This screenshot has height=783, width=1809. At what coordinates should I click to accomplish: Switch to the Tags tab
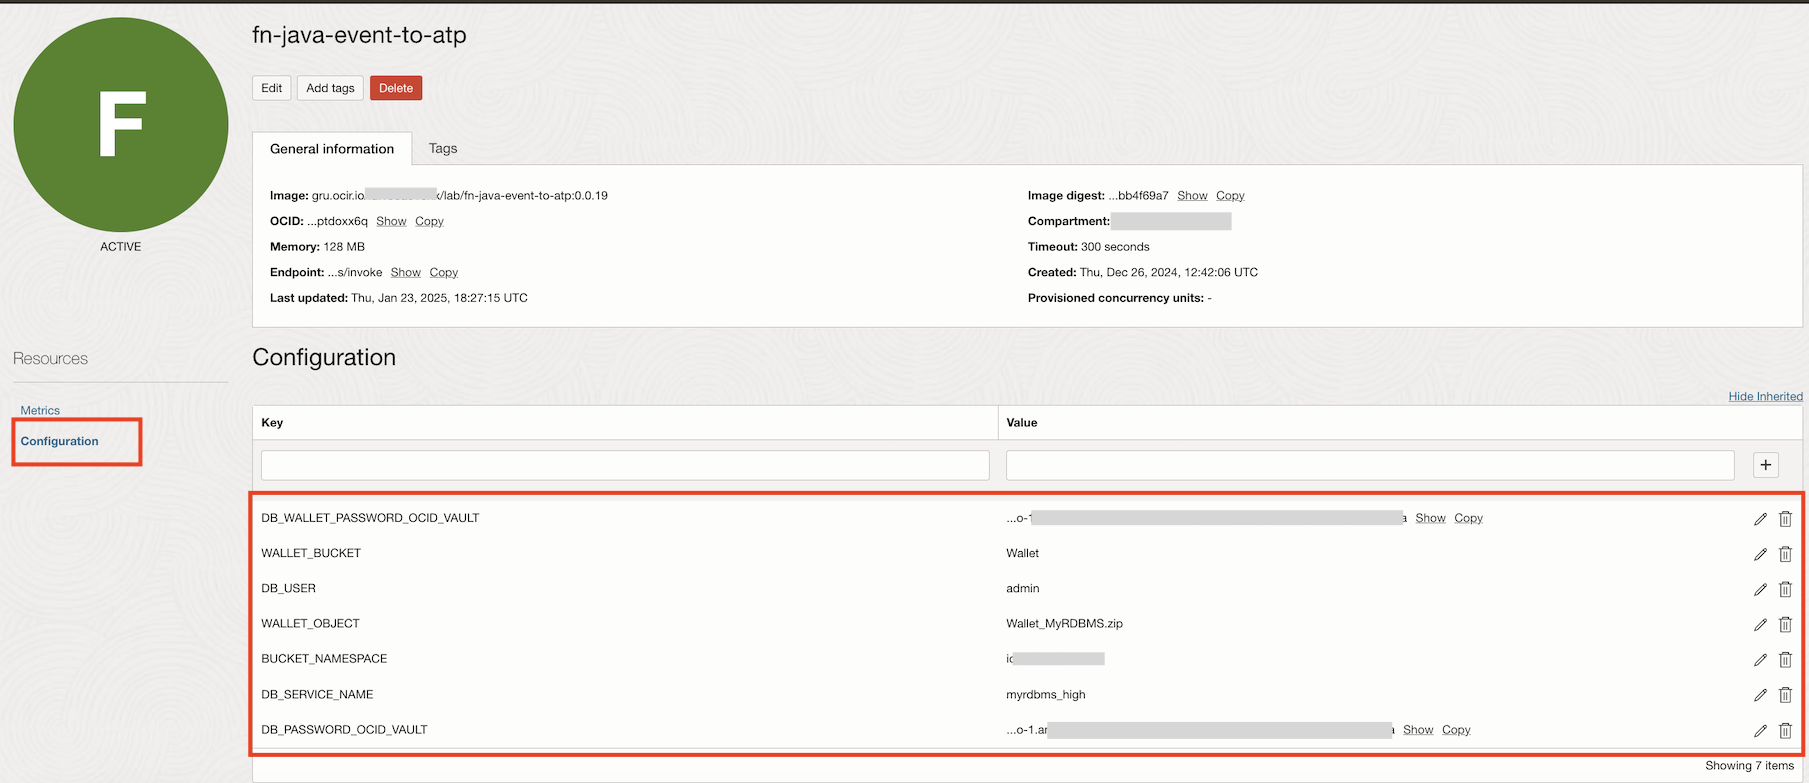pyautogui.click(x=443, y=149)
